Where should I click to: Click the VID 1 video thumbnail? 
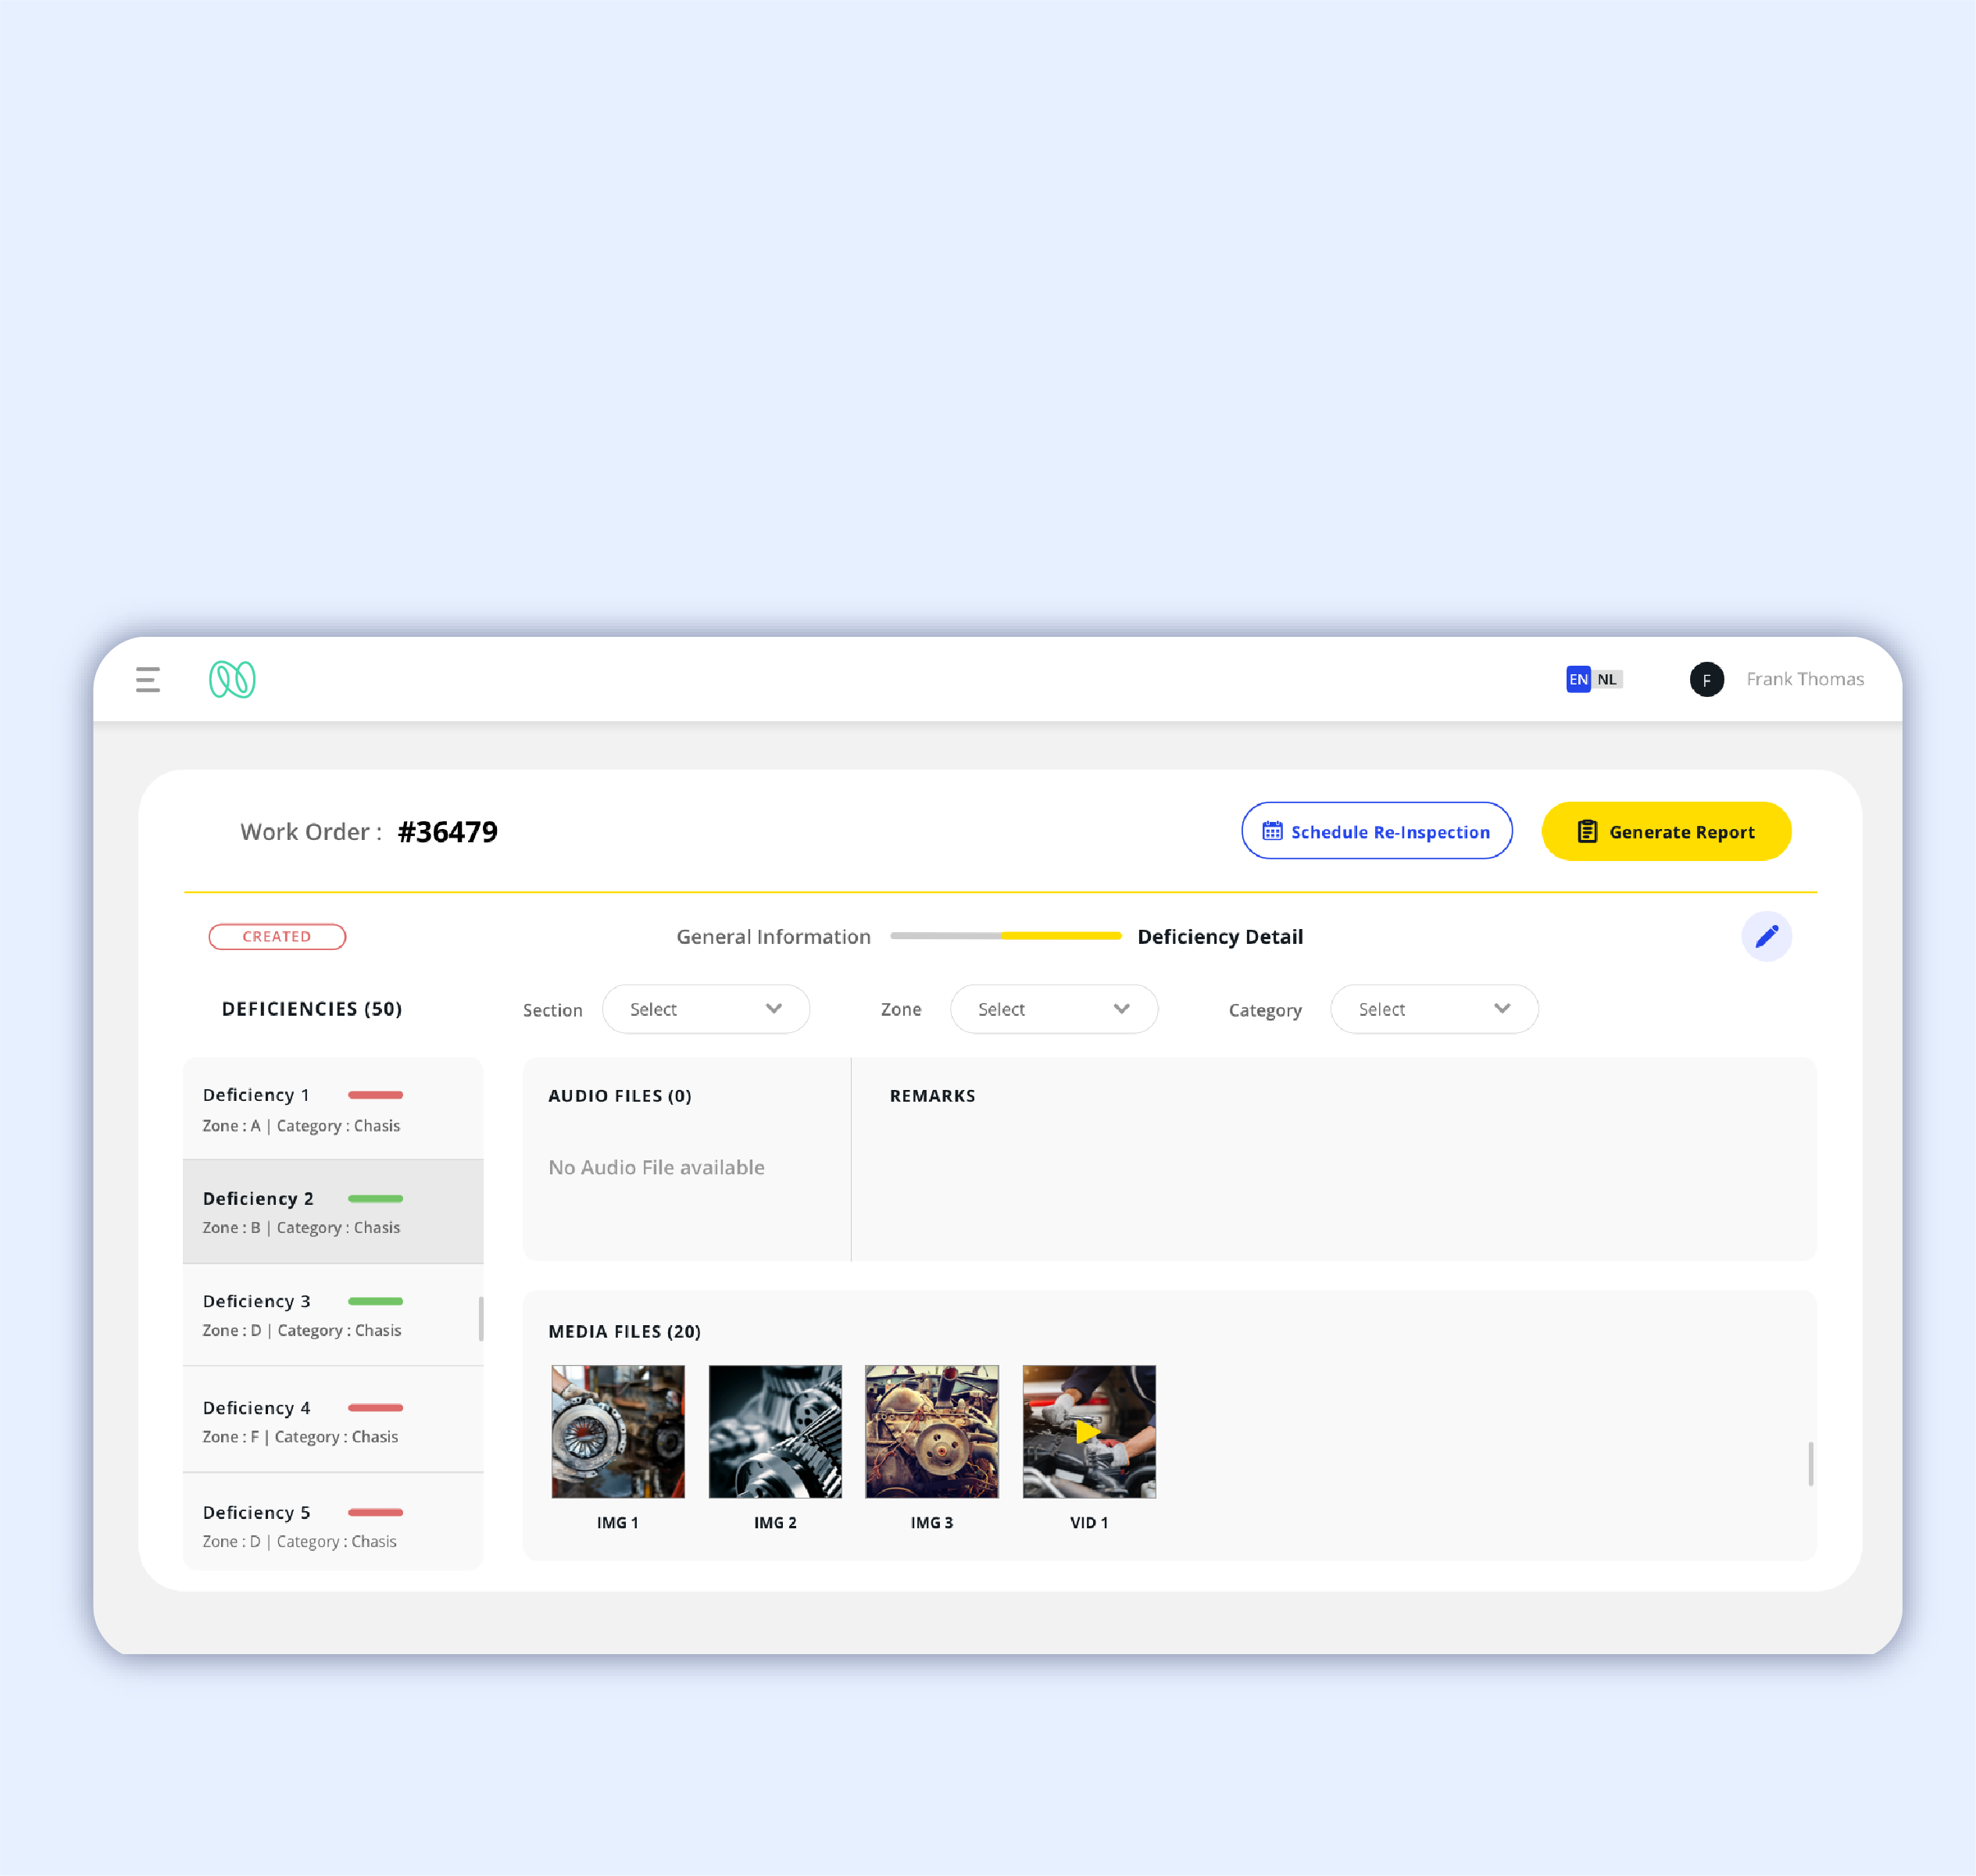pyautogui.click(x=1089, y=1431)
